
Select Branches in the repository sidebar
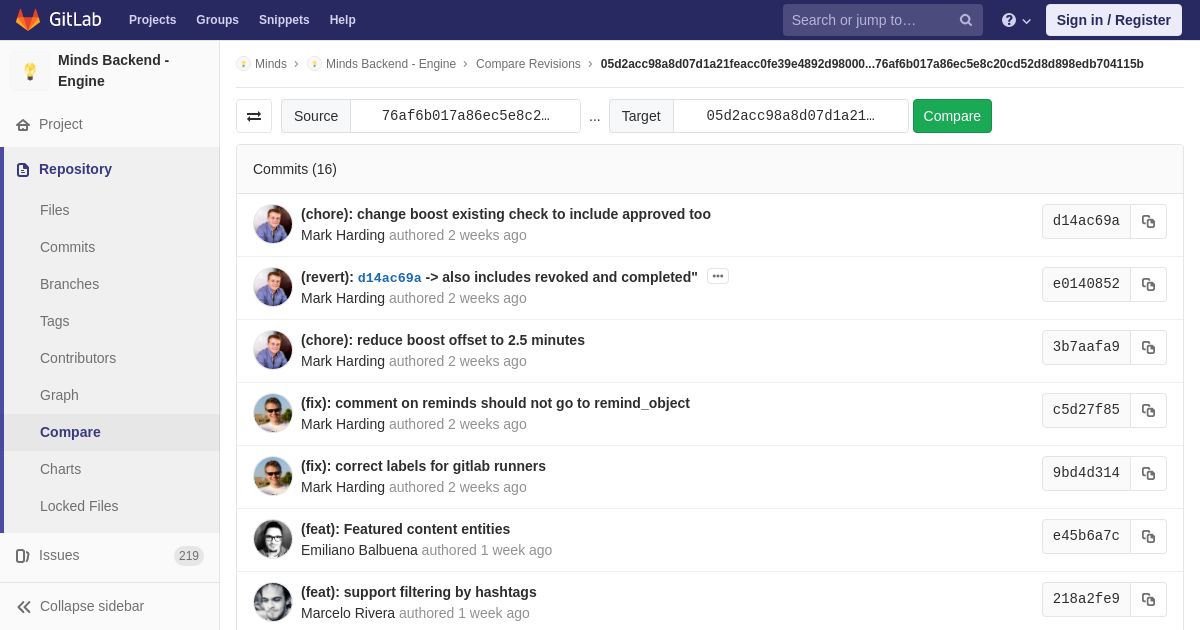click(x=69, y=284)
